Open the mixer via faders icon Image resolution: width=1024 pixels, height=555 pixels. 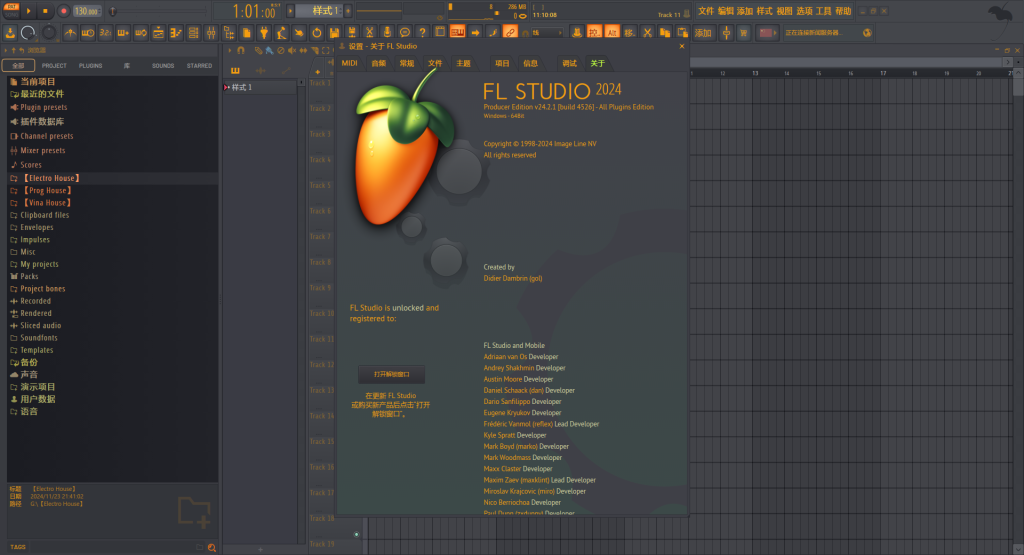click(211, 33)
